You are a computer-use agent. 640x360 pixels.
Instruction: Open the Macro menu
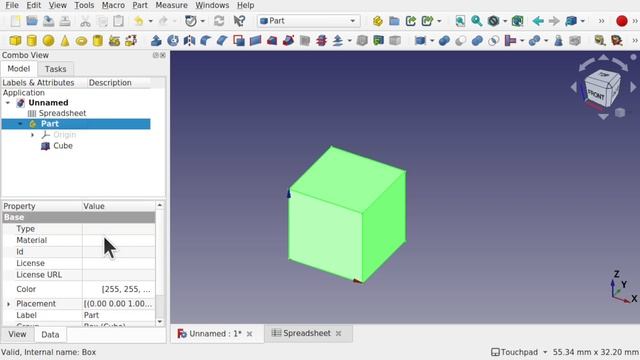pyautogui.click(x=113, y=5)
